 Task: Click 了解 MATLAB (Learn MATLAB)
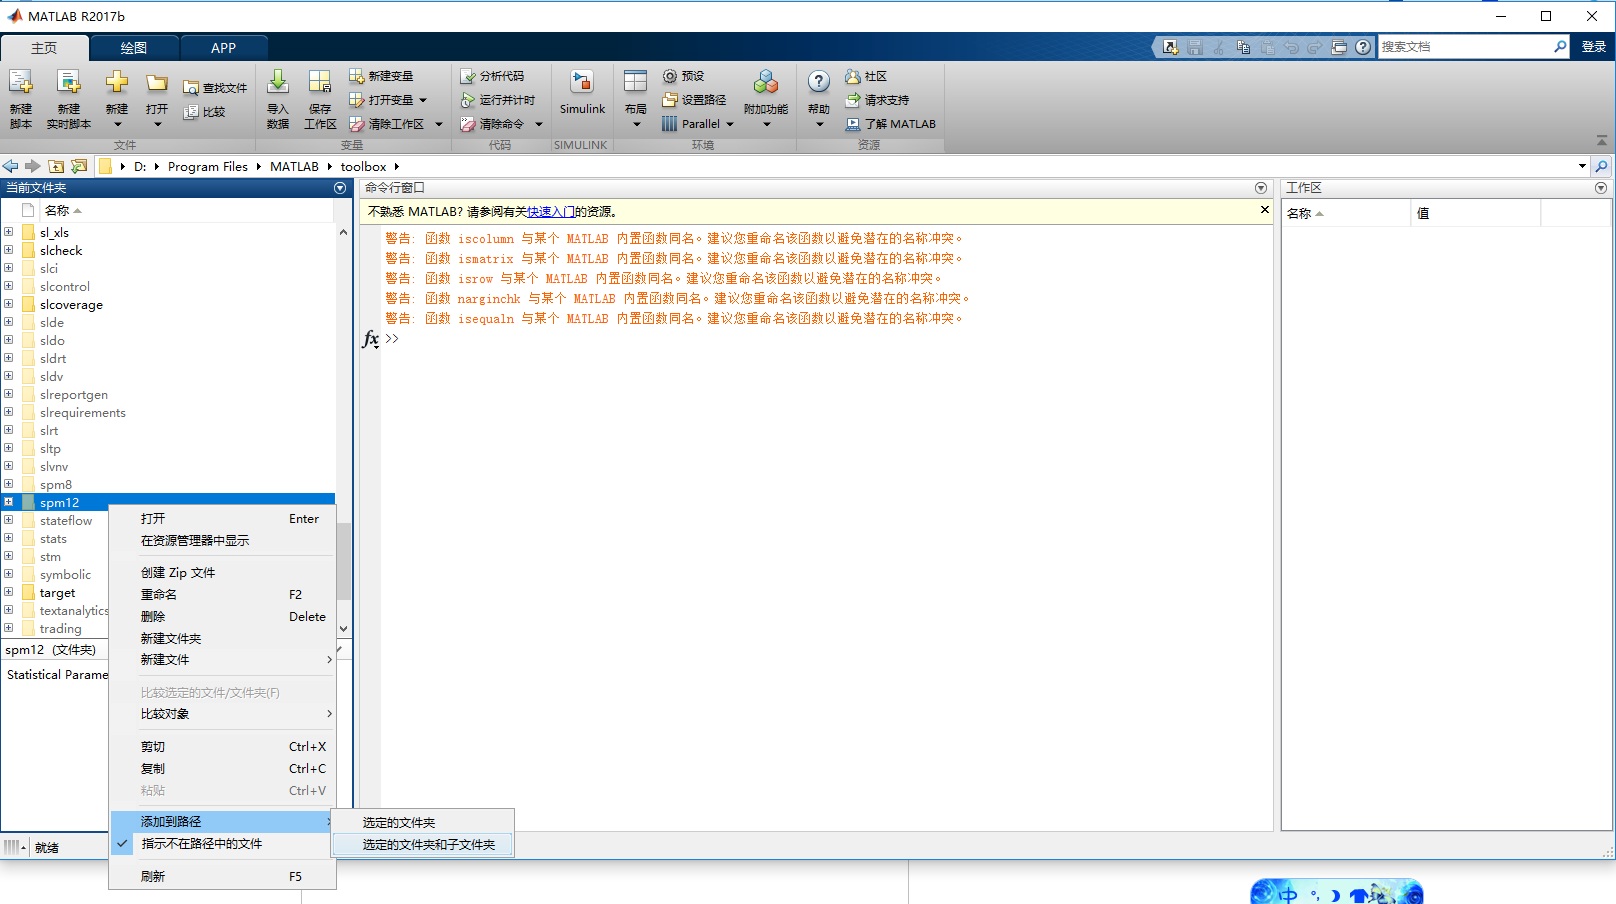tap(890, 124)
